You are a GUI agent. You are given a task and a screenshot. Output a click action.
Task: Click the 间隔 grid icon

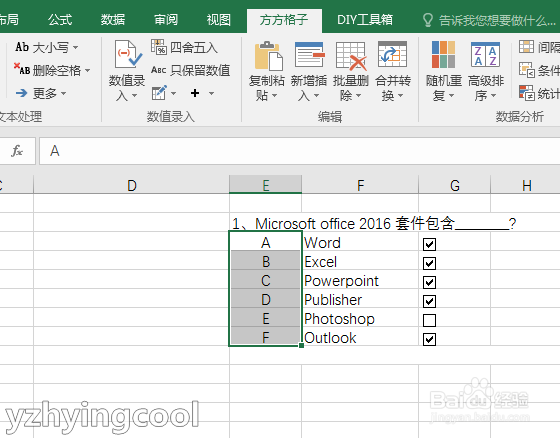tap(526, 46)
